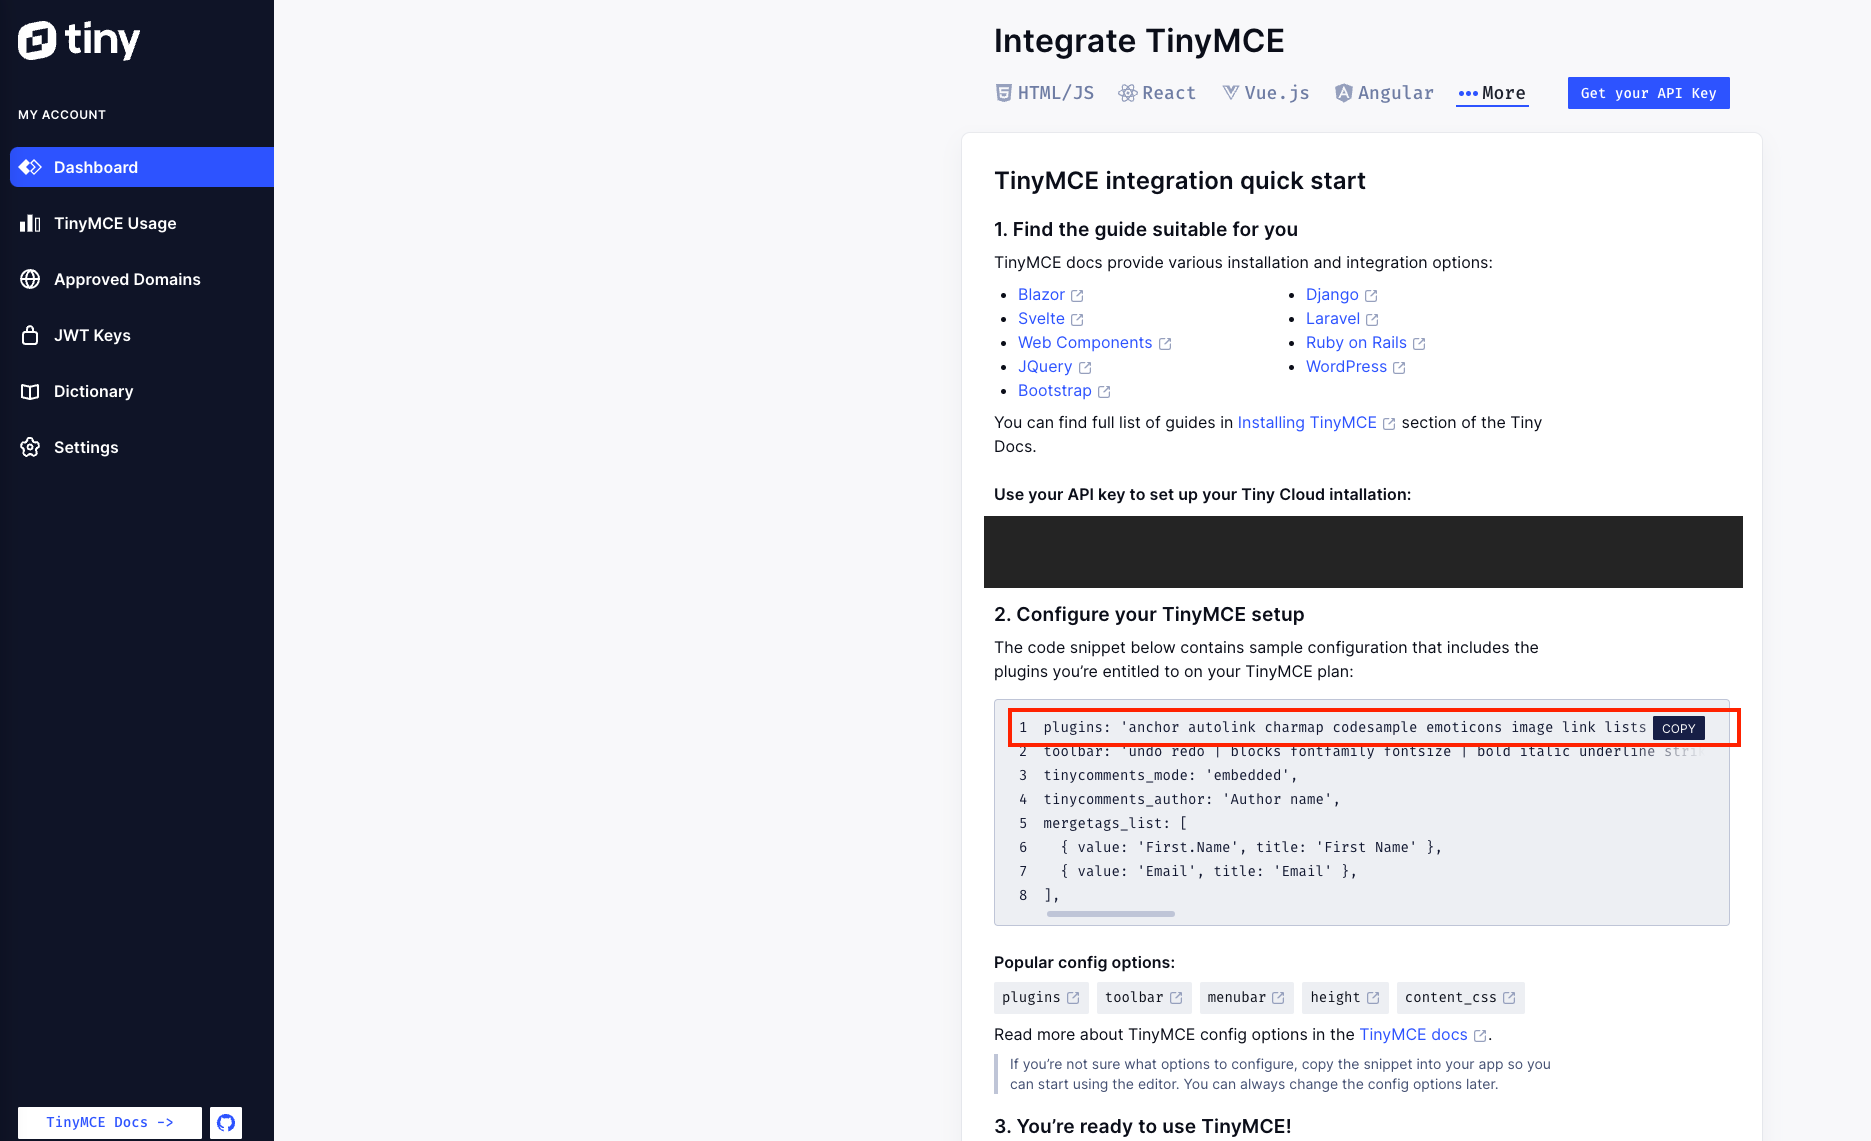Click the HTML5 icon on HTML/JS tab
1871x1141 pixels.
pyautogui.click(x=1003, y=93)
